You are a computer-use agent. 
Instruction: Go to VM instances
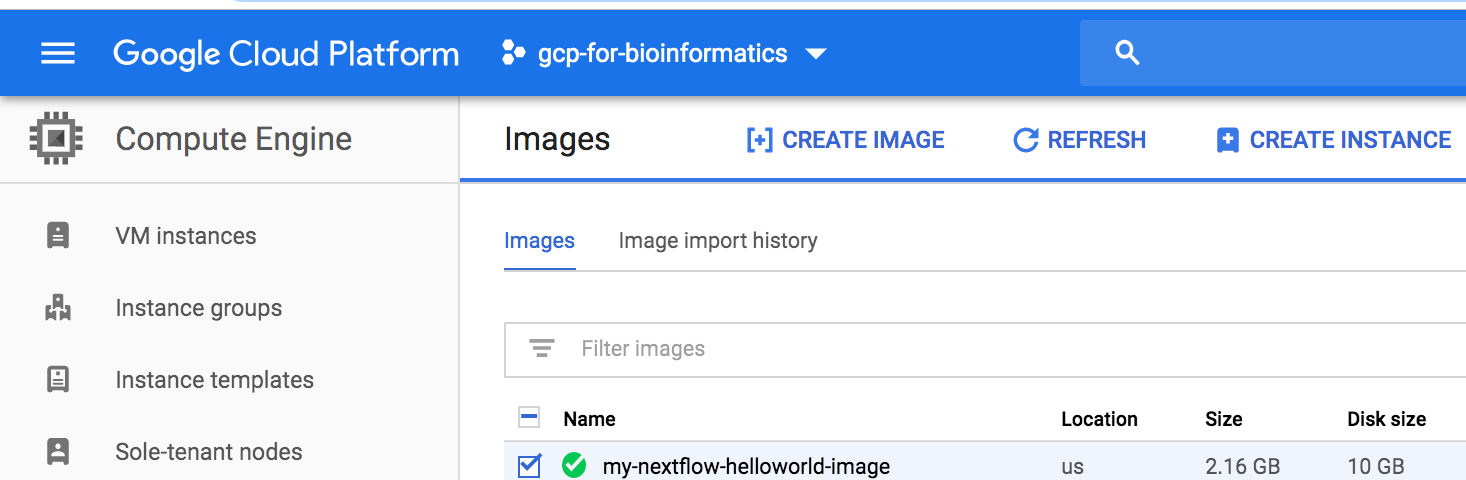click(186, 236)
